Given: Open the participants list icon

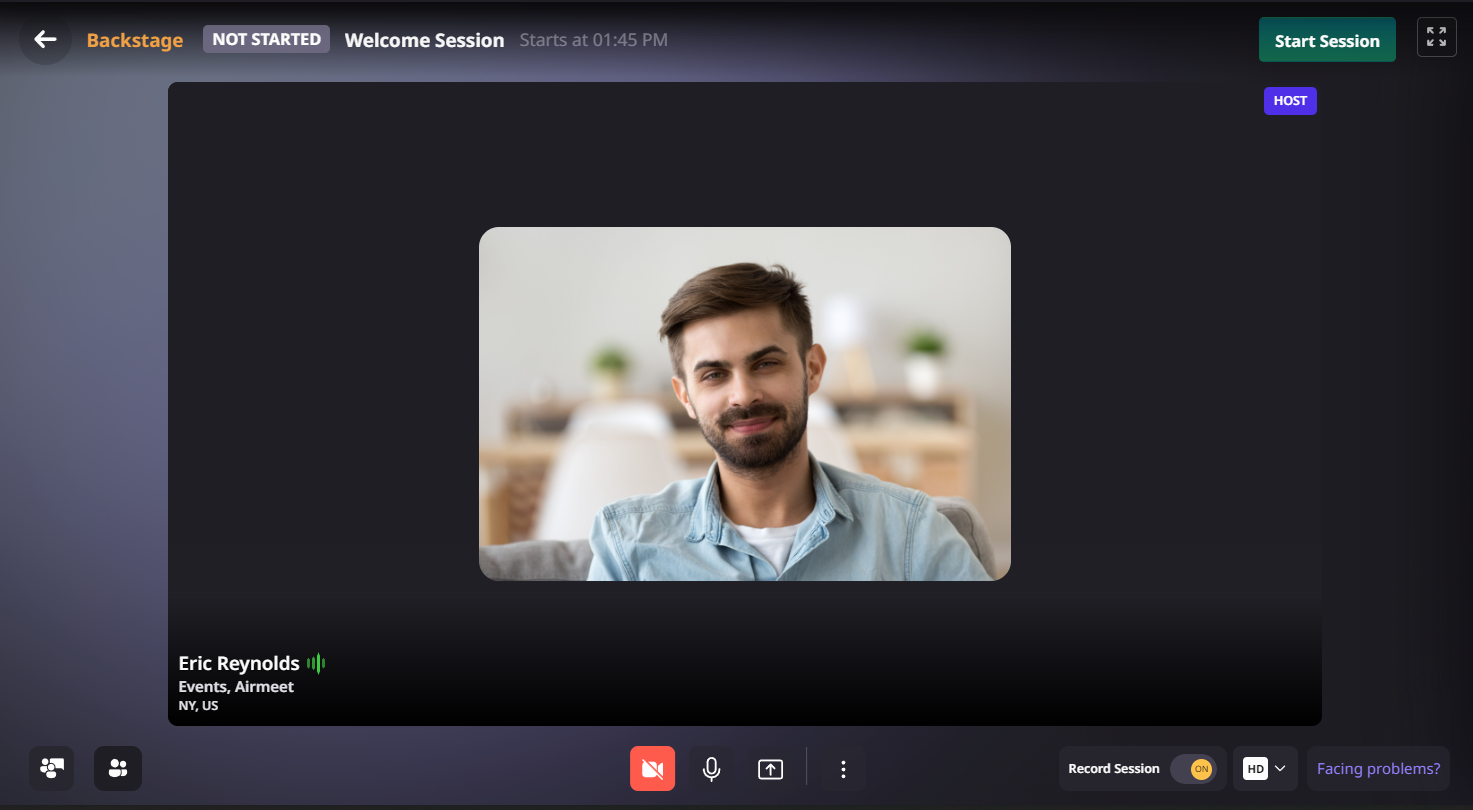Looking at the screenshot, I should pyautogui.click(x=118, y=768).
